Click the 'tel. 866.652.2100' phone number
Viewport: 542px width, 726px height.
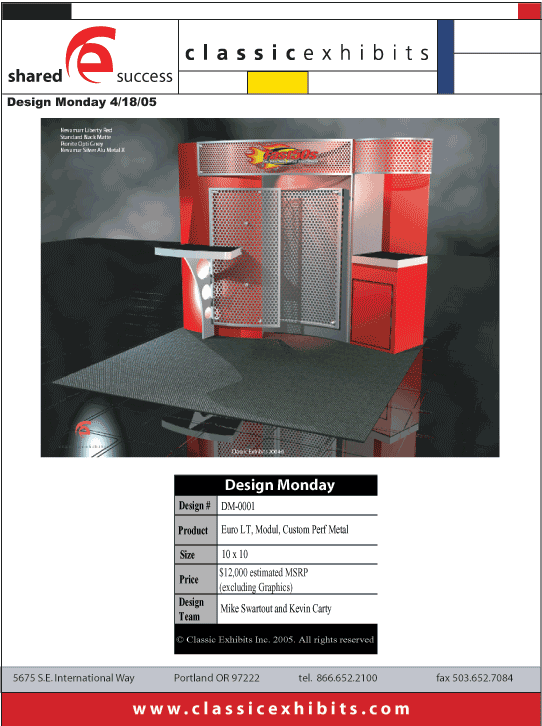(x=338, y=678)
